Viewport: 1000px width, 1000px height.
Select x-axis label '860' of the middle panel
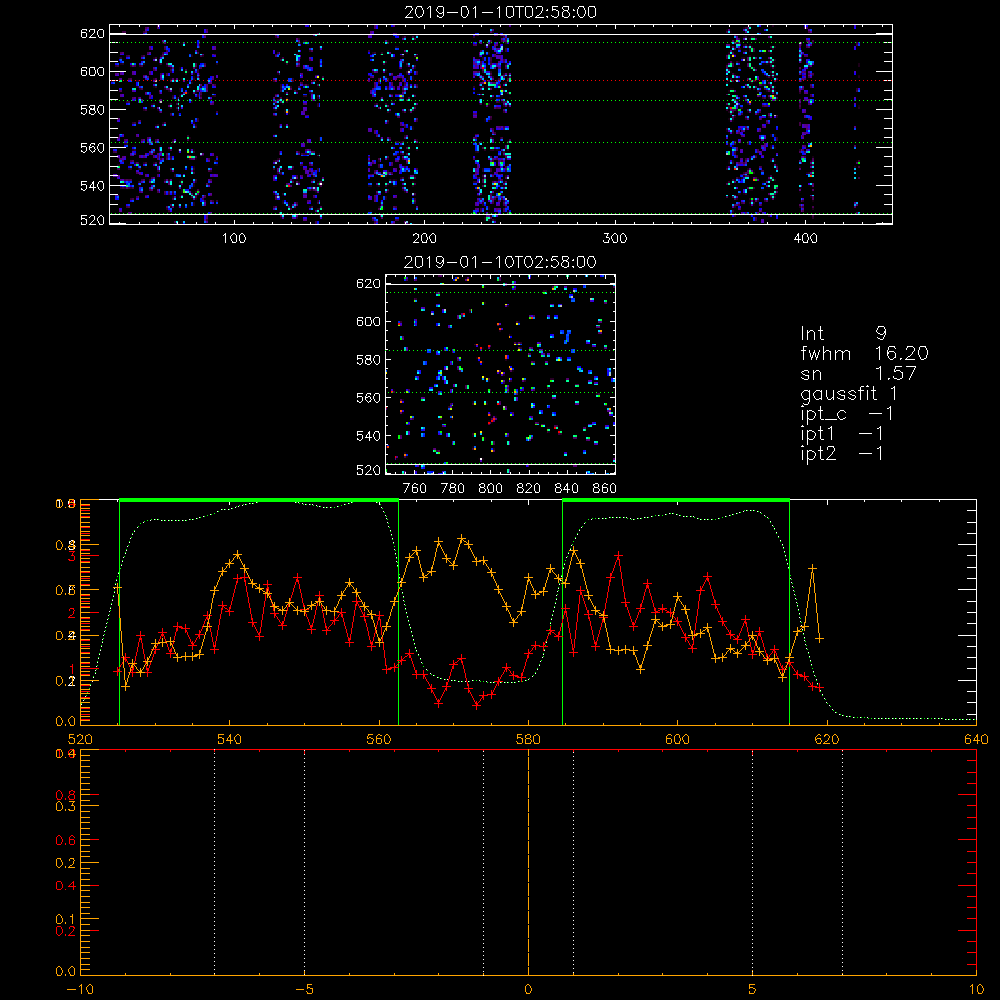605,489
